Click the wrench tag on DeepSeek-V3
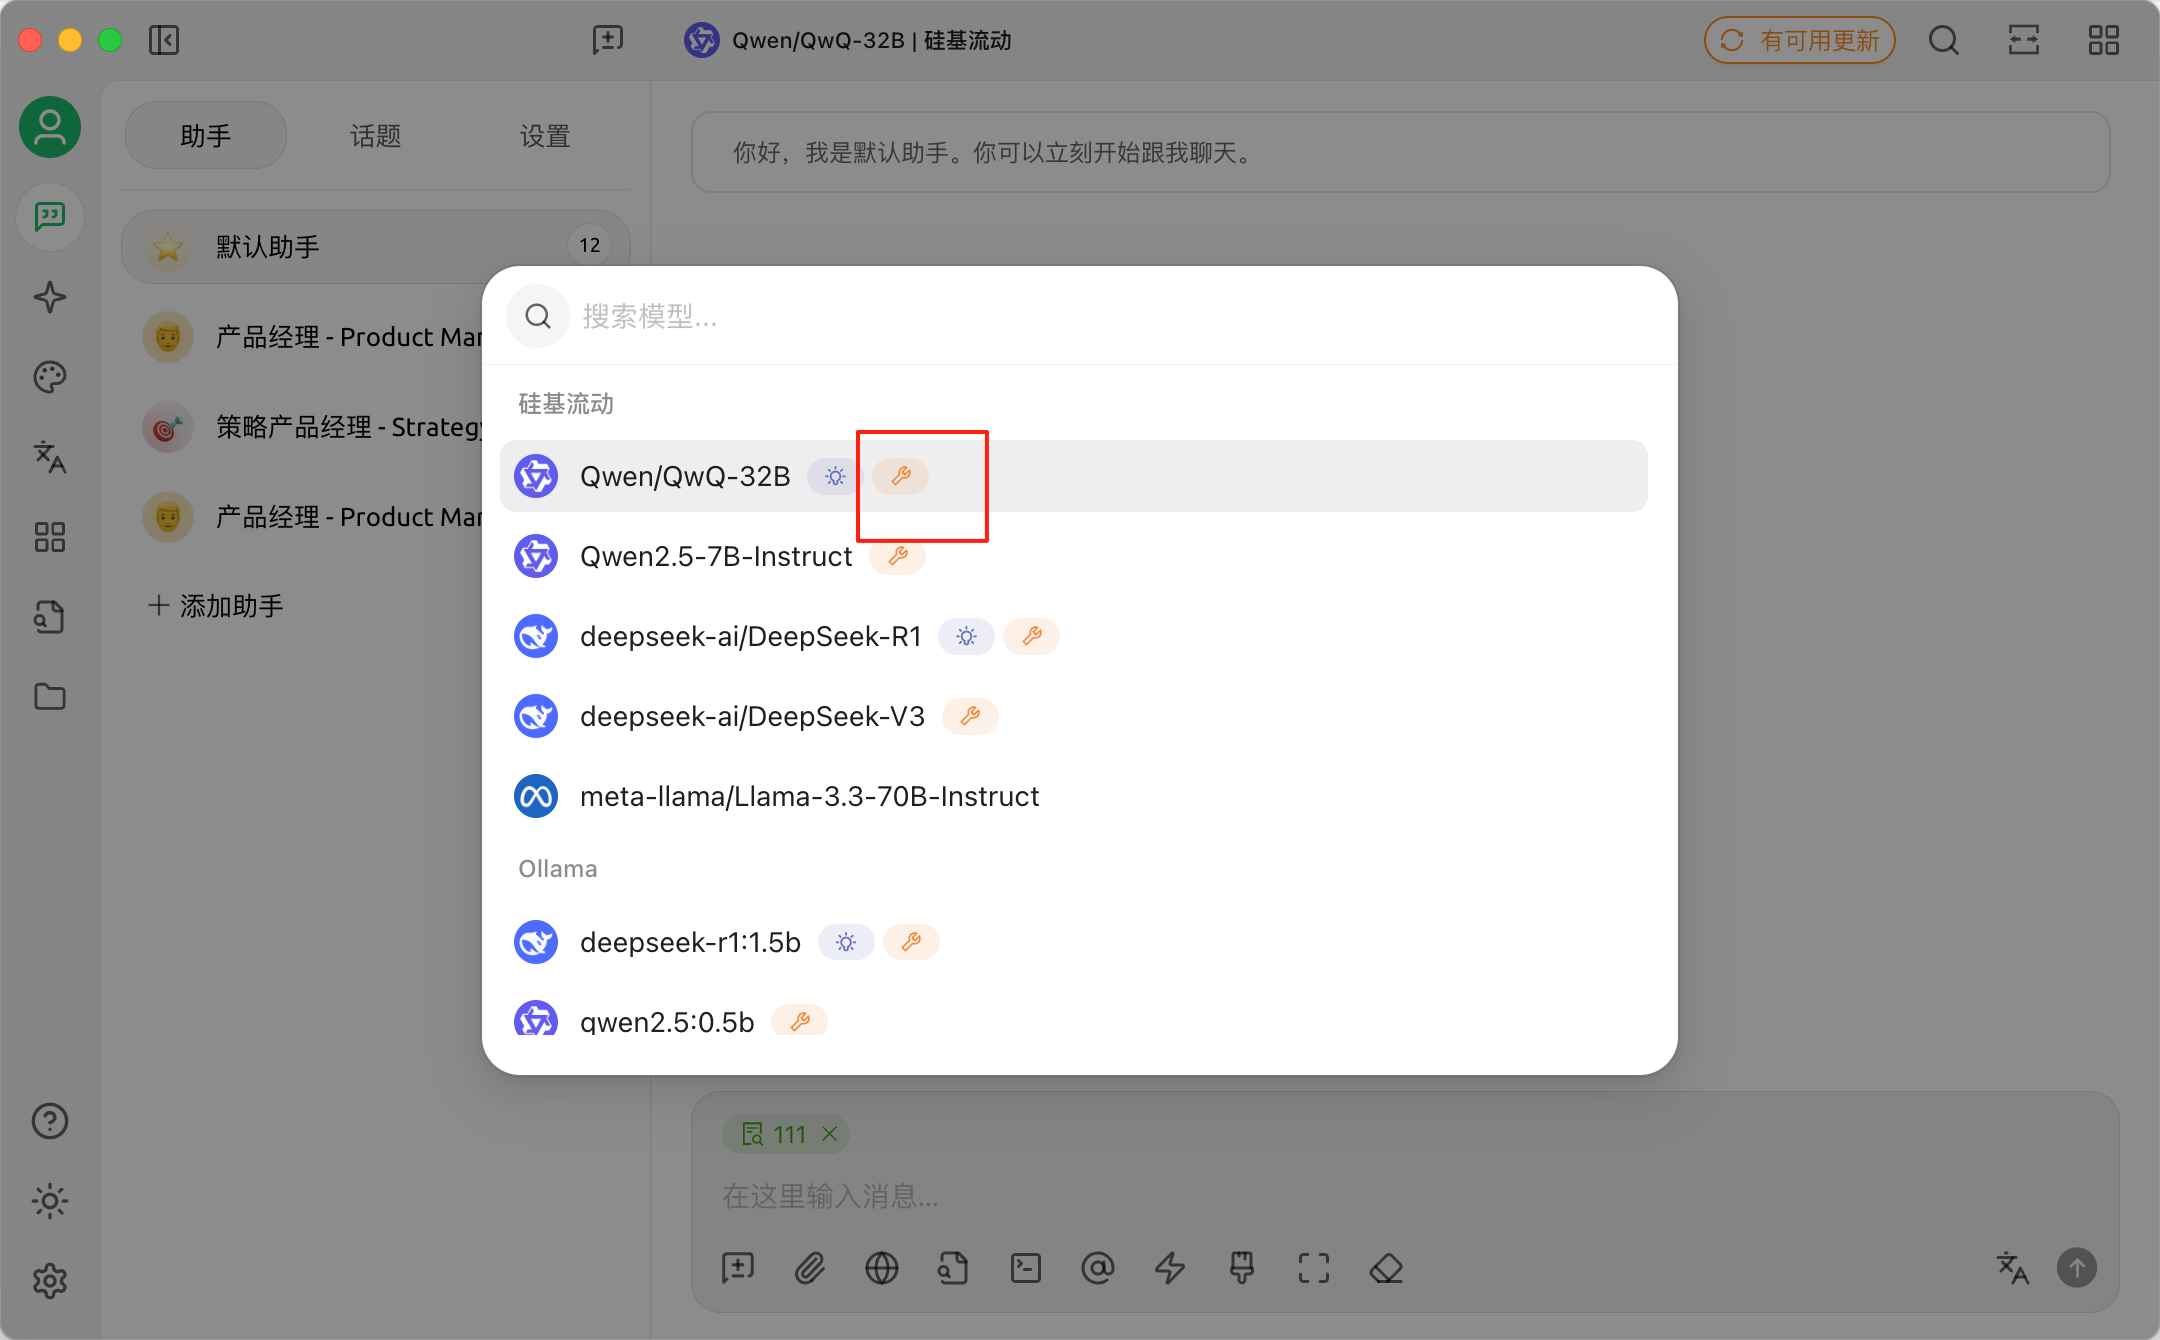2160x1340 pixels. click(970, 716)
